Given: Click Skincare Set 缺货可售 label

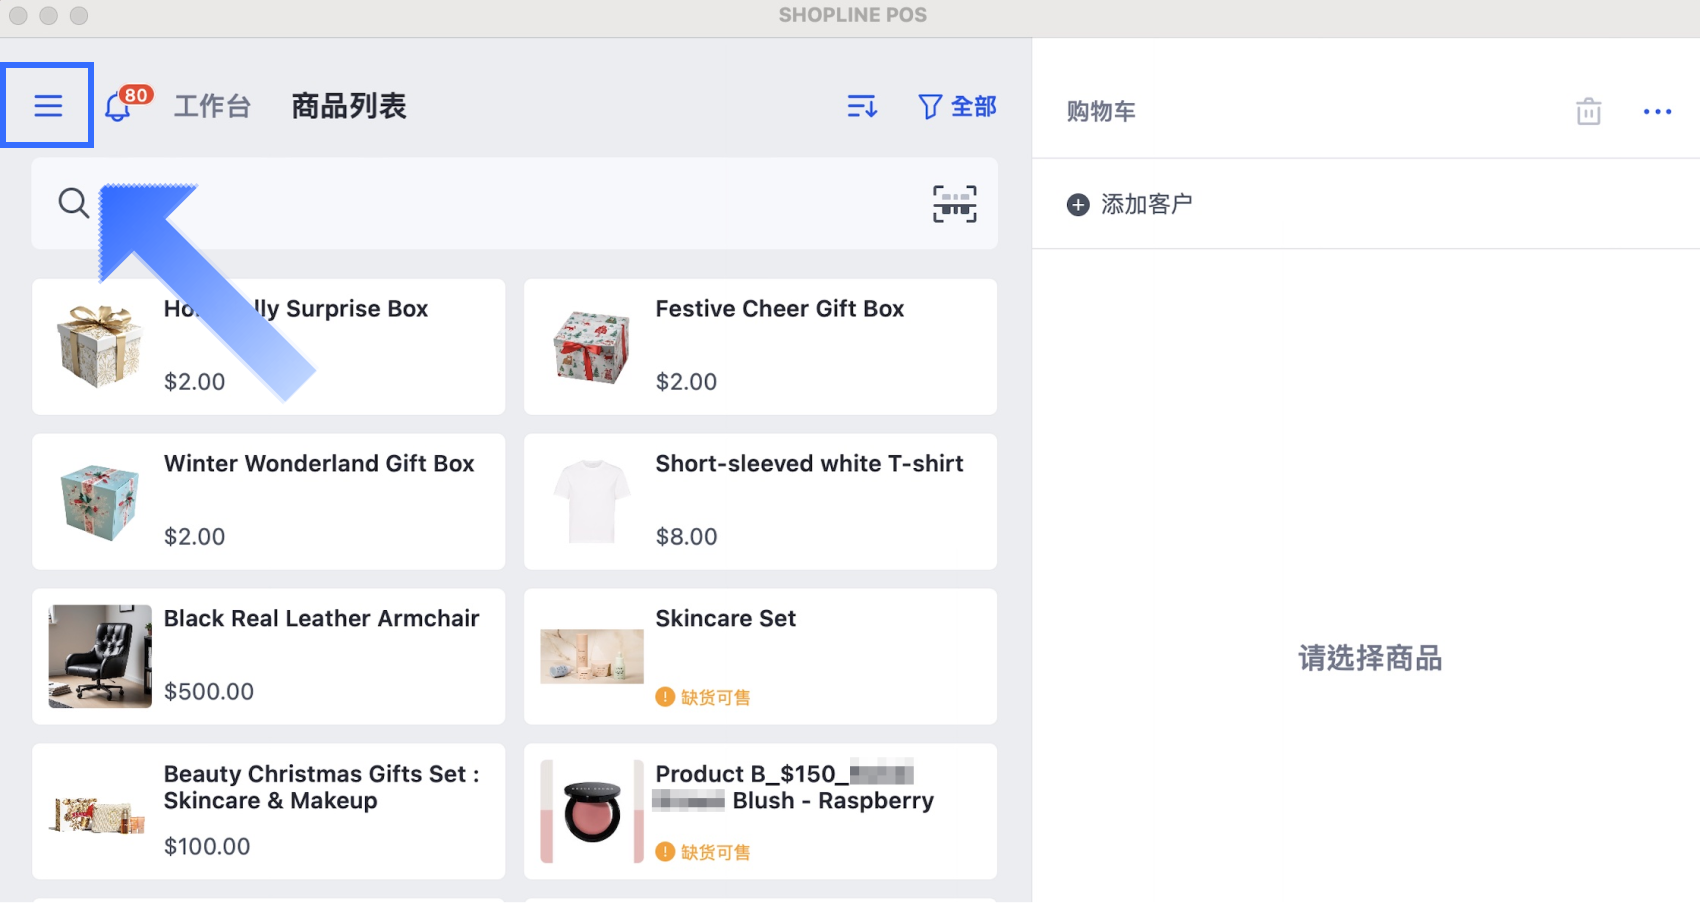Looking at the screenshot, I should click(x=716, y=697).
